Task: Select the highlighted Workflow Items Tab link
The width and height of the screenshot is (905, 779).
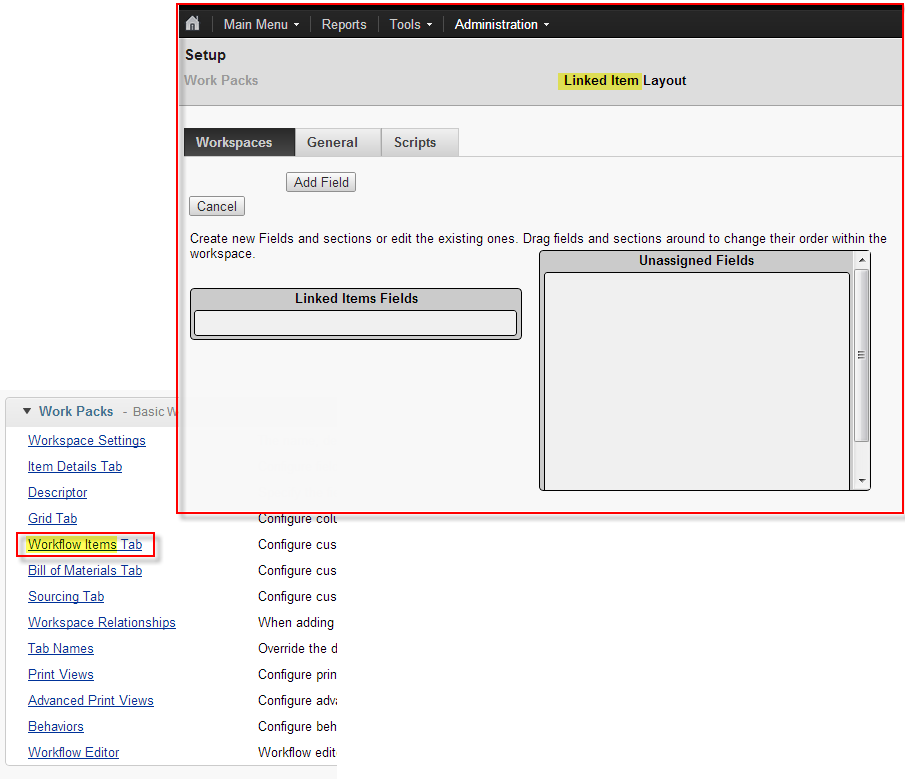Action: coord(85,544)
